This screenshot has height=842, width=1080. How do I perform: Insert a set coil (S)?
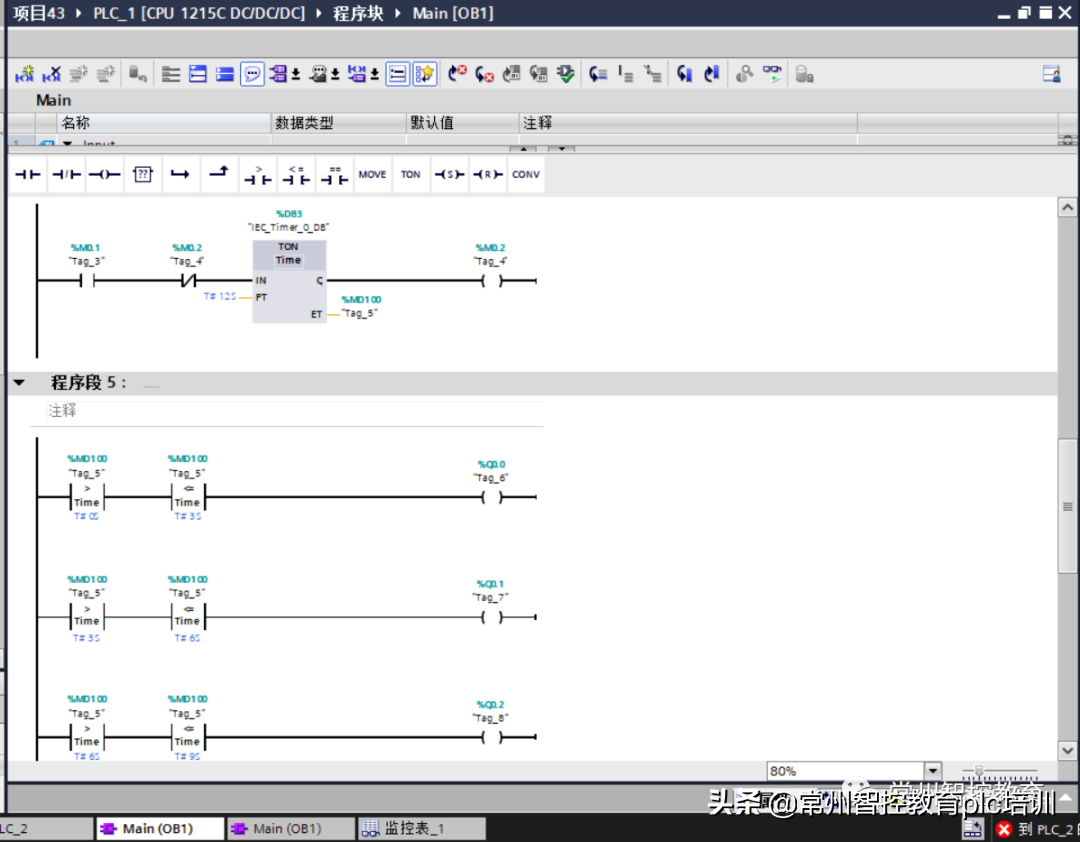point(449,174)
